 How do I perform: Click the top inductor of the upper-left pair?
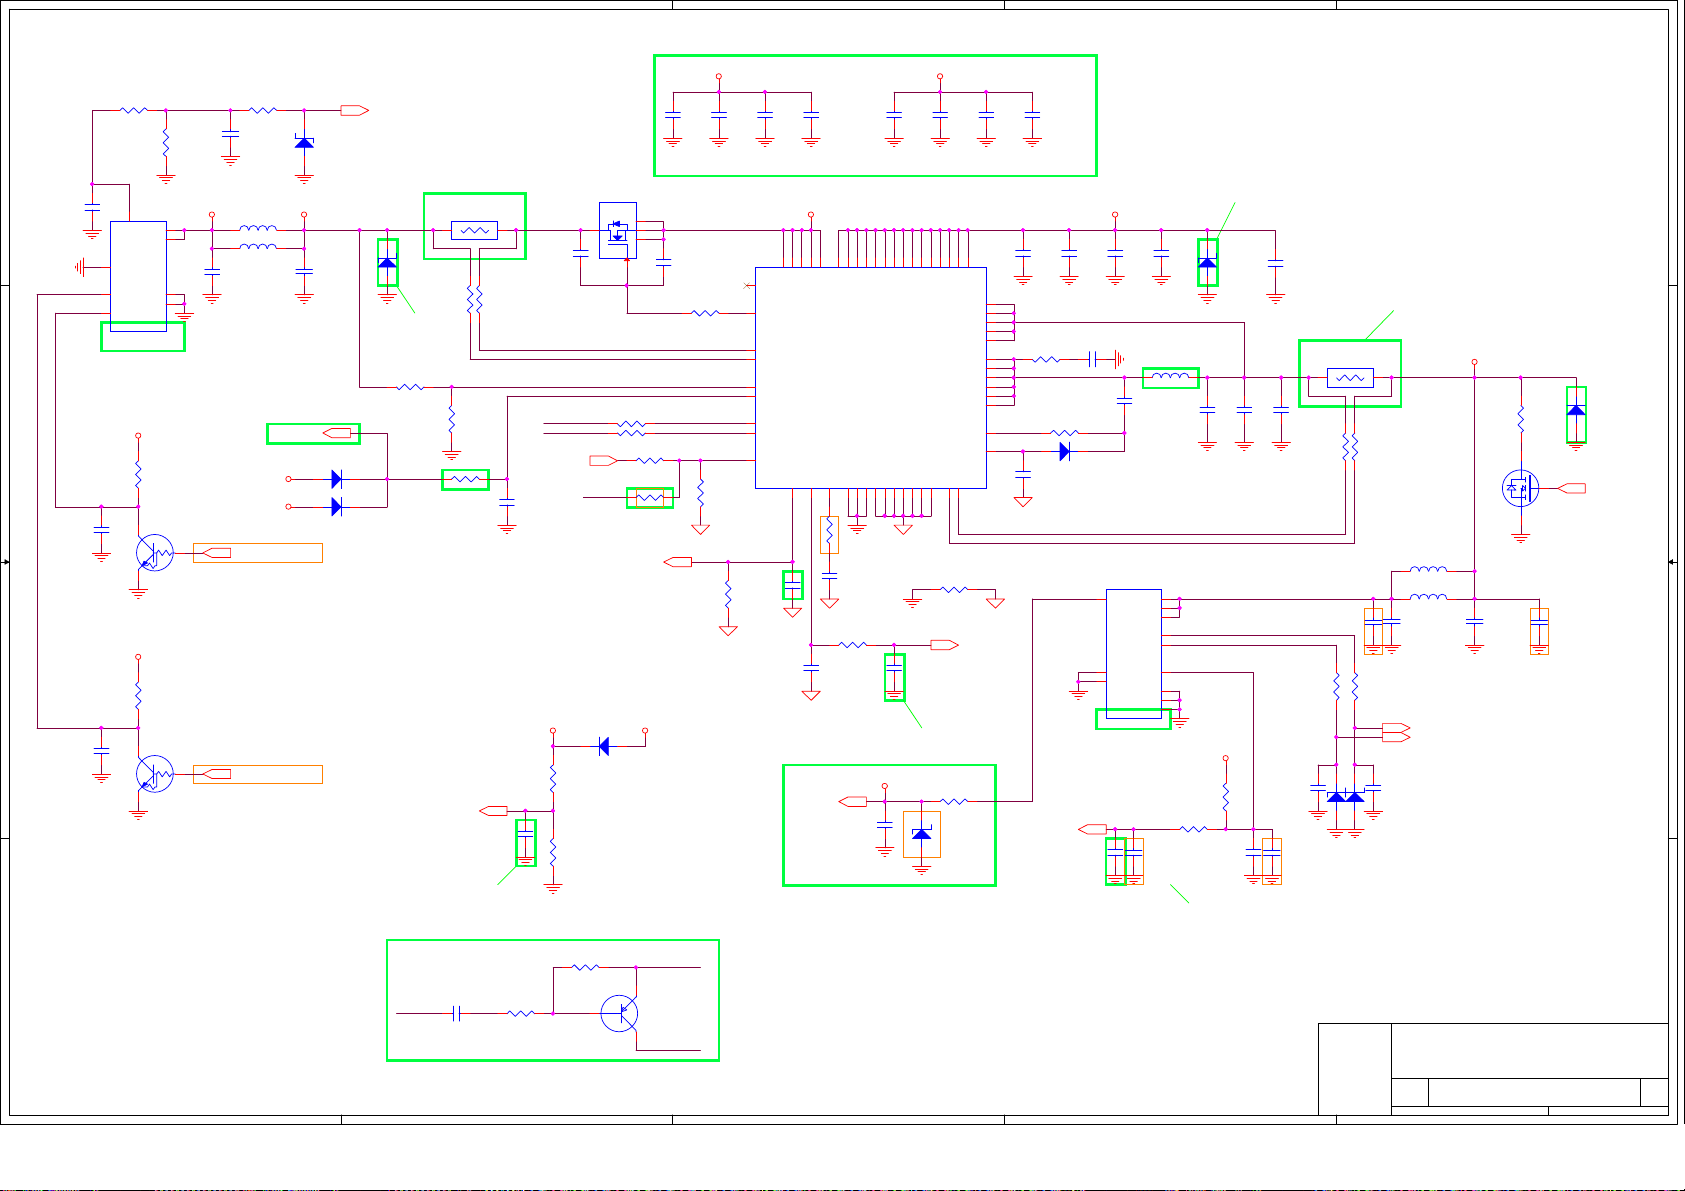click(x=258, y=229)
